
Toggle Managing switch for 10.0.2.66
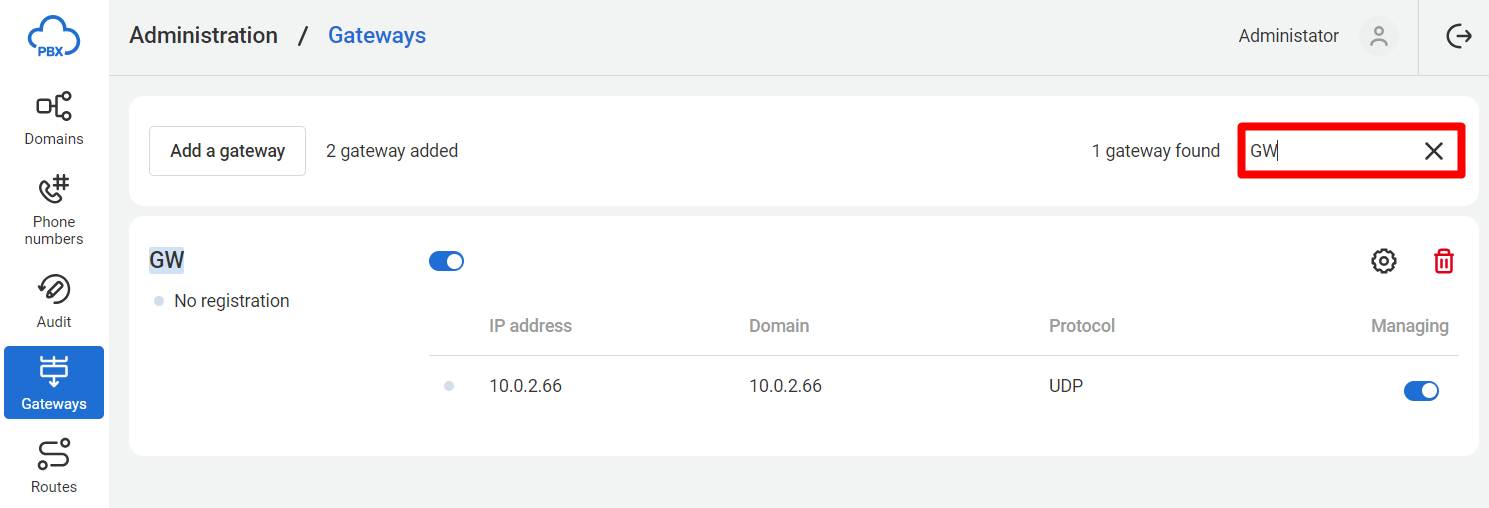coord(1421,390)
